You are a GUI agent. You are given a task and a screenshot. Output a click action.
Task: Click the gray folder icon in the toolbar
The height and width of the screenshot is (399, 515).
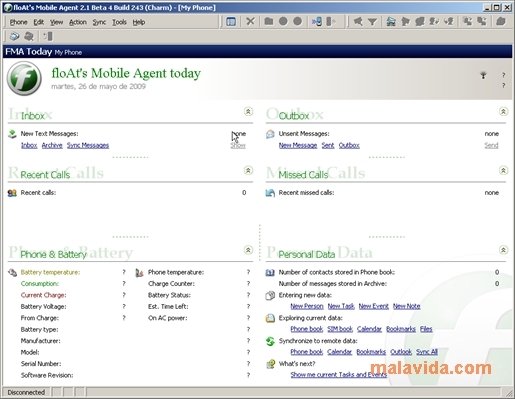tap(269, 22)
